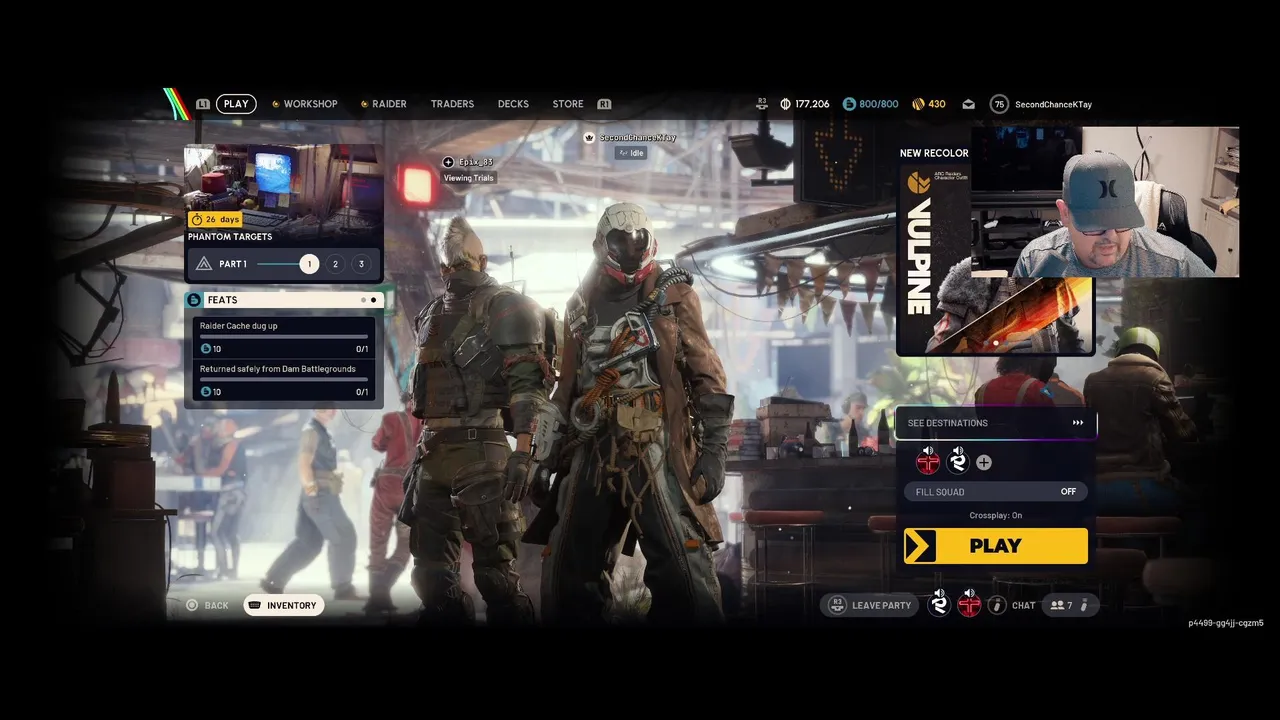Click the coin currency icon beside 177,206
The image size is (1280, 720).
point(785,104)
